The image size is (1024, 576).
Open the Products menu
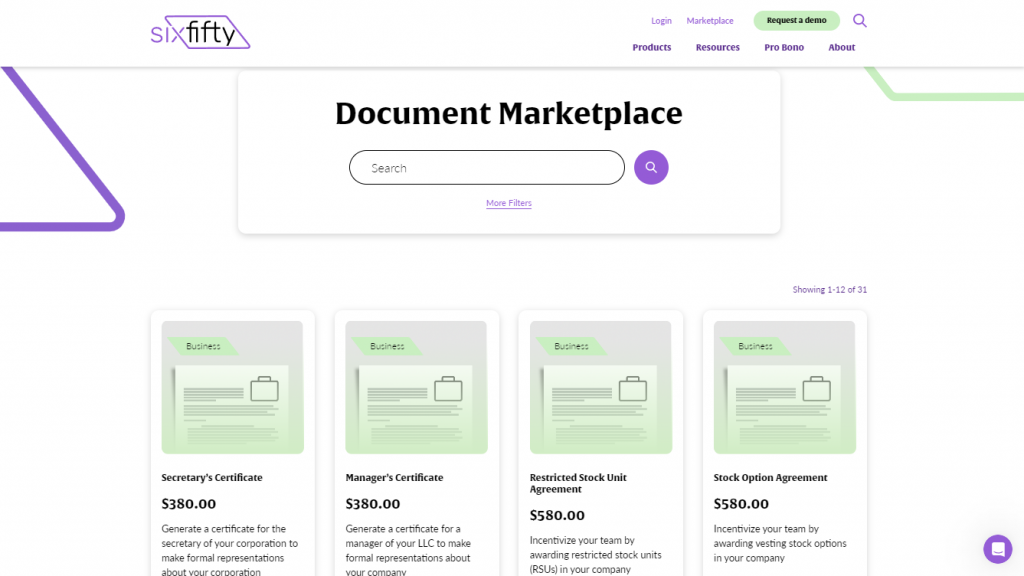click(651, 47)
